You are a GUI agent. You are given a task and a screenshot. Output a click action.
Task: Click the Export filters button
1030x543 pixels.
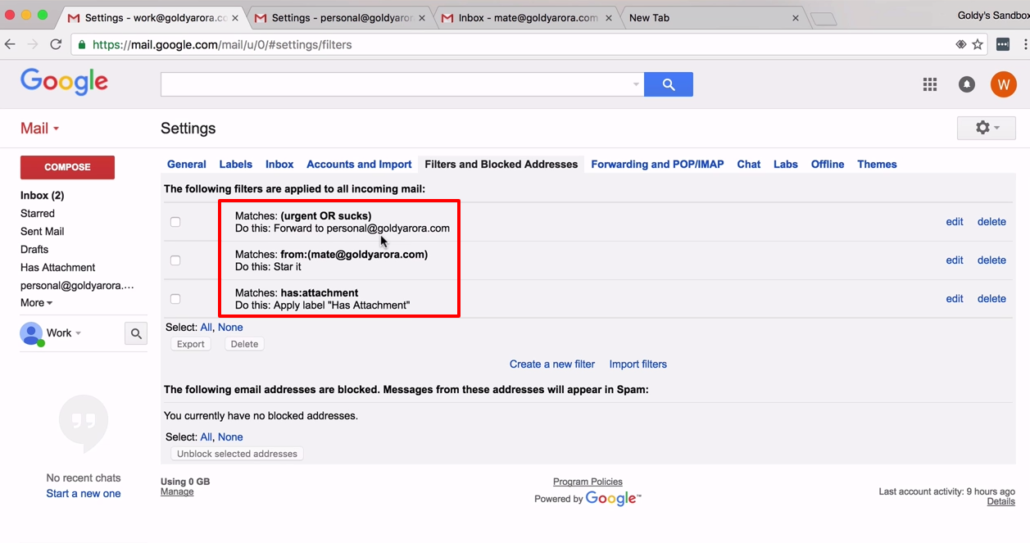click(190, 344)
